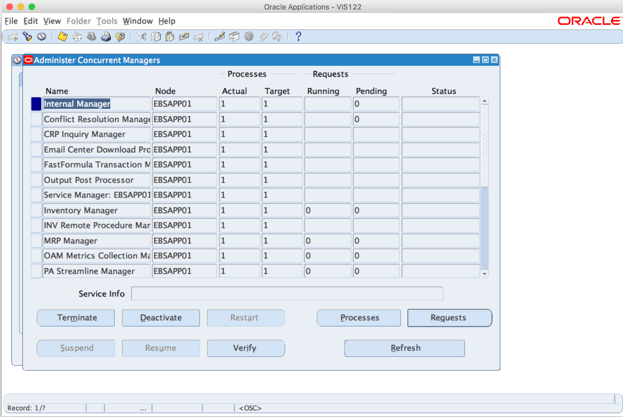623x417 pixels.
Task: Open the Processes button
Action: 358,318
